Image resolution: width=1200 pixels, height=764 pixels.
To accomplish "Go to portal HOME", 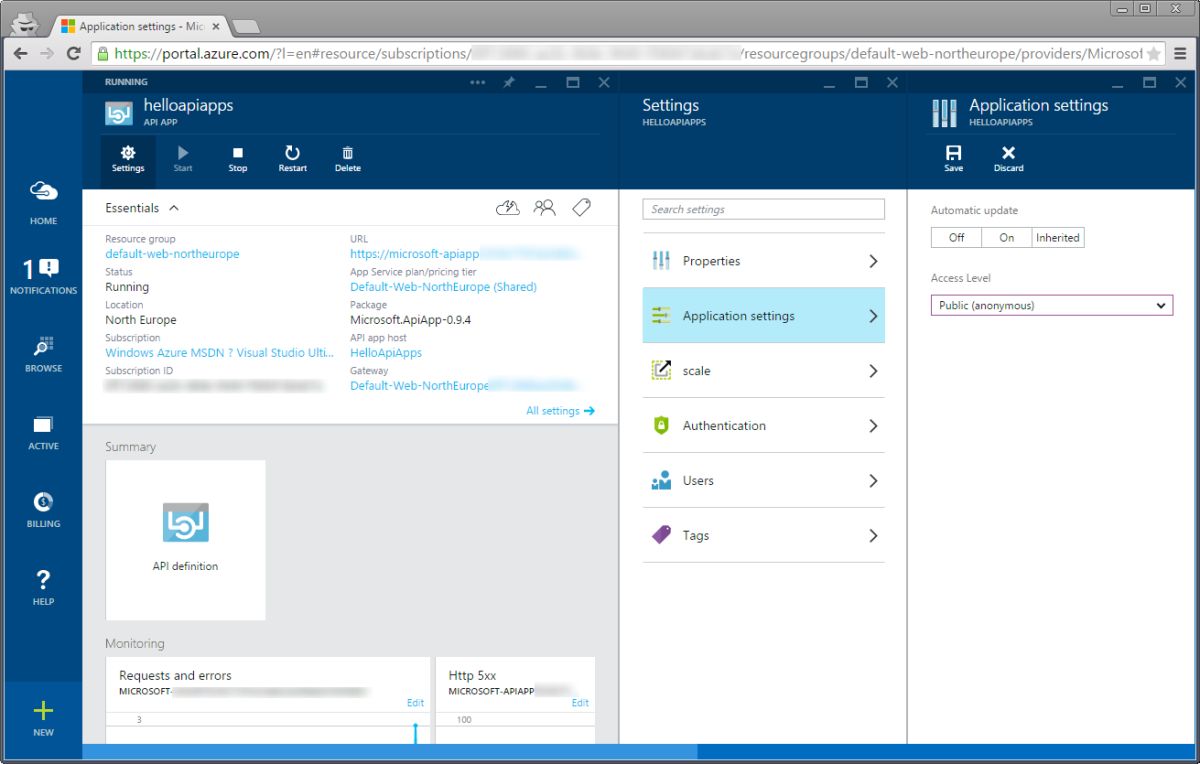I will (43, 203).
